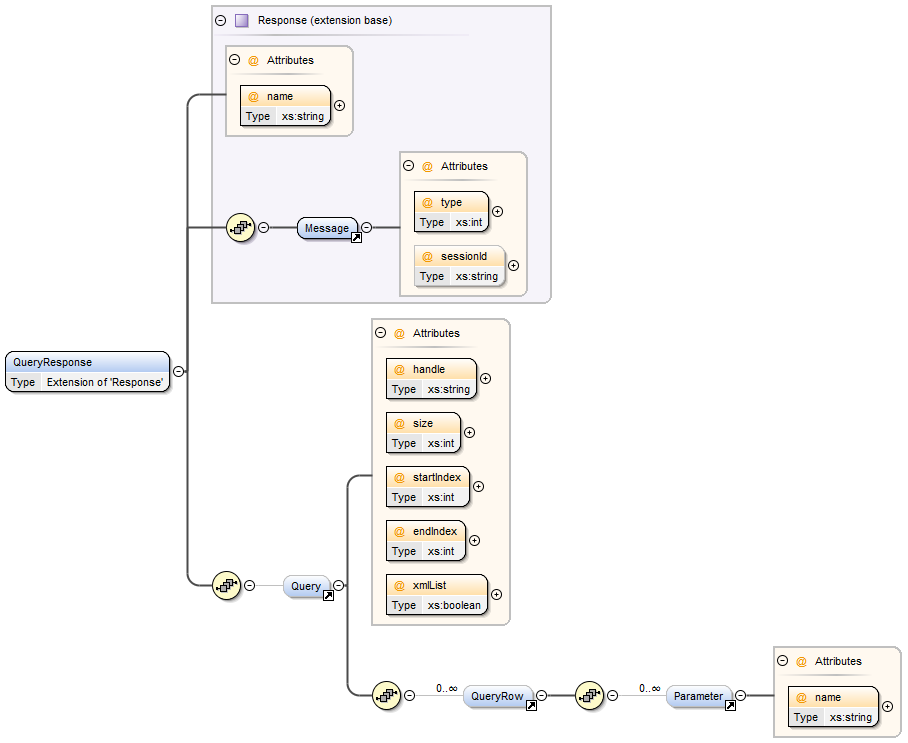Expand the xmlList attribute details
The image size is (908, 743).
[496, 594]
